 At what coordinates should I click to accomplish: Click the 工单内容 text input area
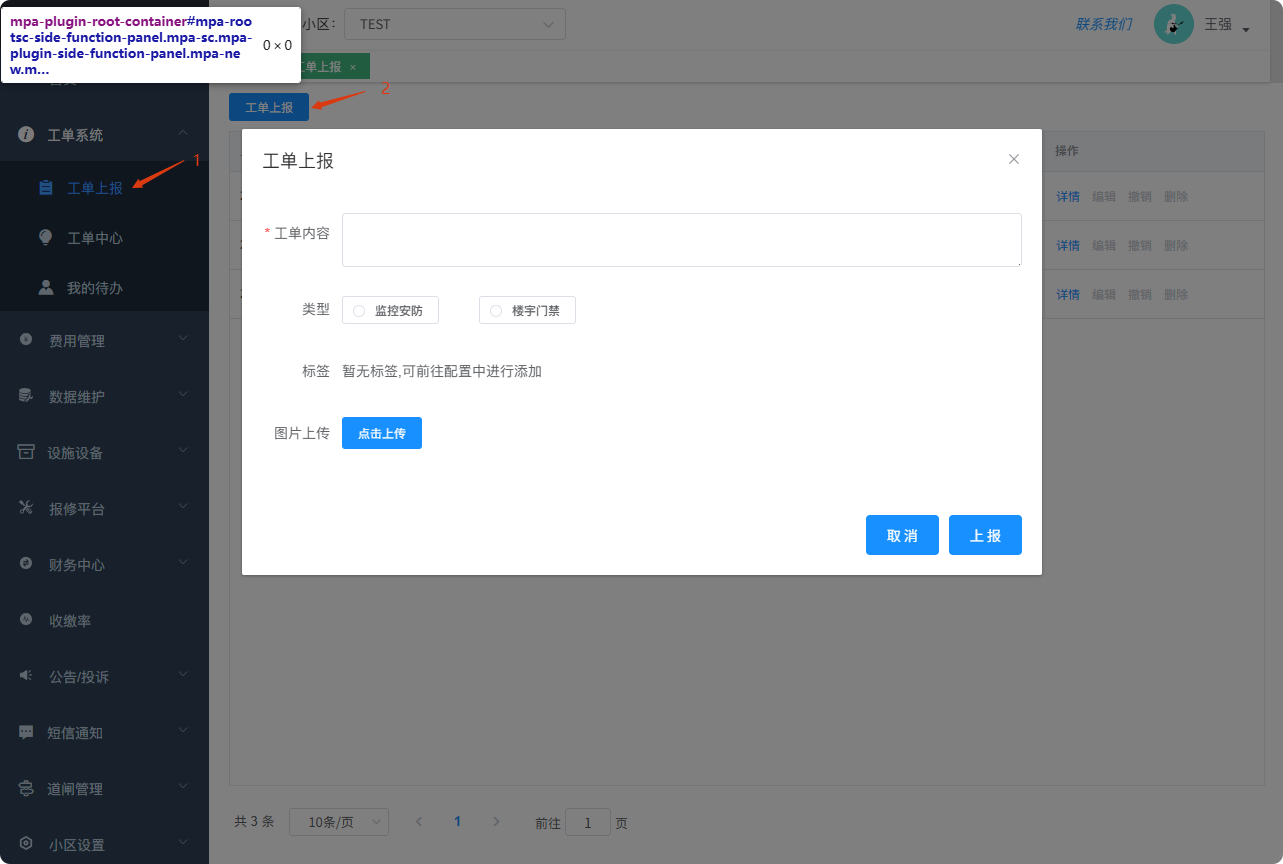[x=680, y=239]
